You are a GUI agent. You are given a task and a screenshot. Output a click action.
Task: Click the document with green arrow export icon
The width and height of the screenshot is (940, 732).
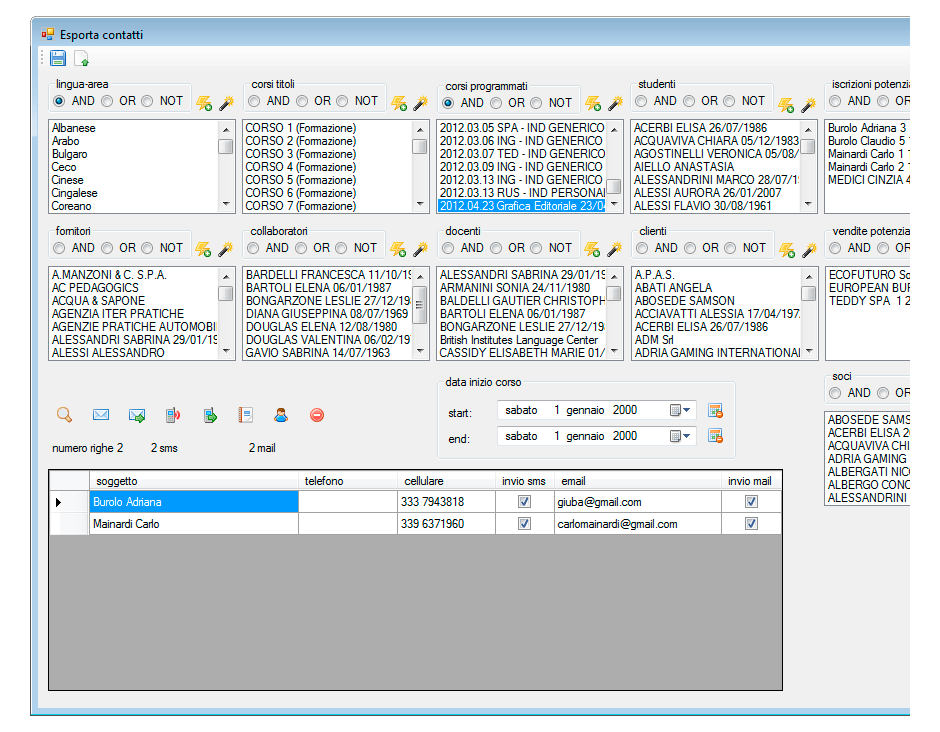[210, 415]
